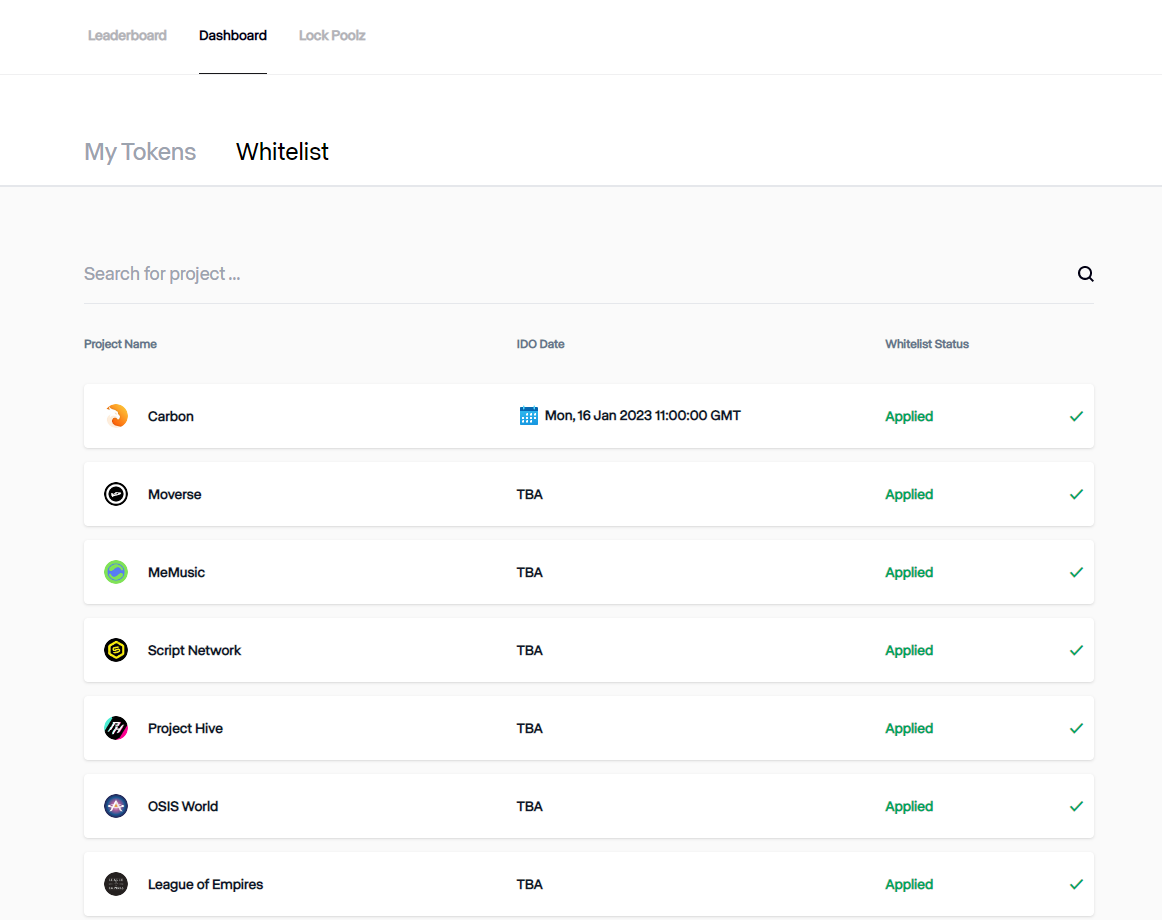Screen dimensions: 1162x920
Task: Click Applied status in Moverse row
Action: point(909,494)
